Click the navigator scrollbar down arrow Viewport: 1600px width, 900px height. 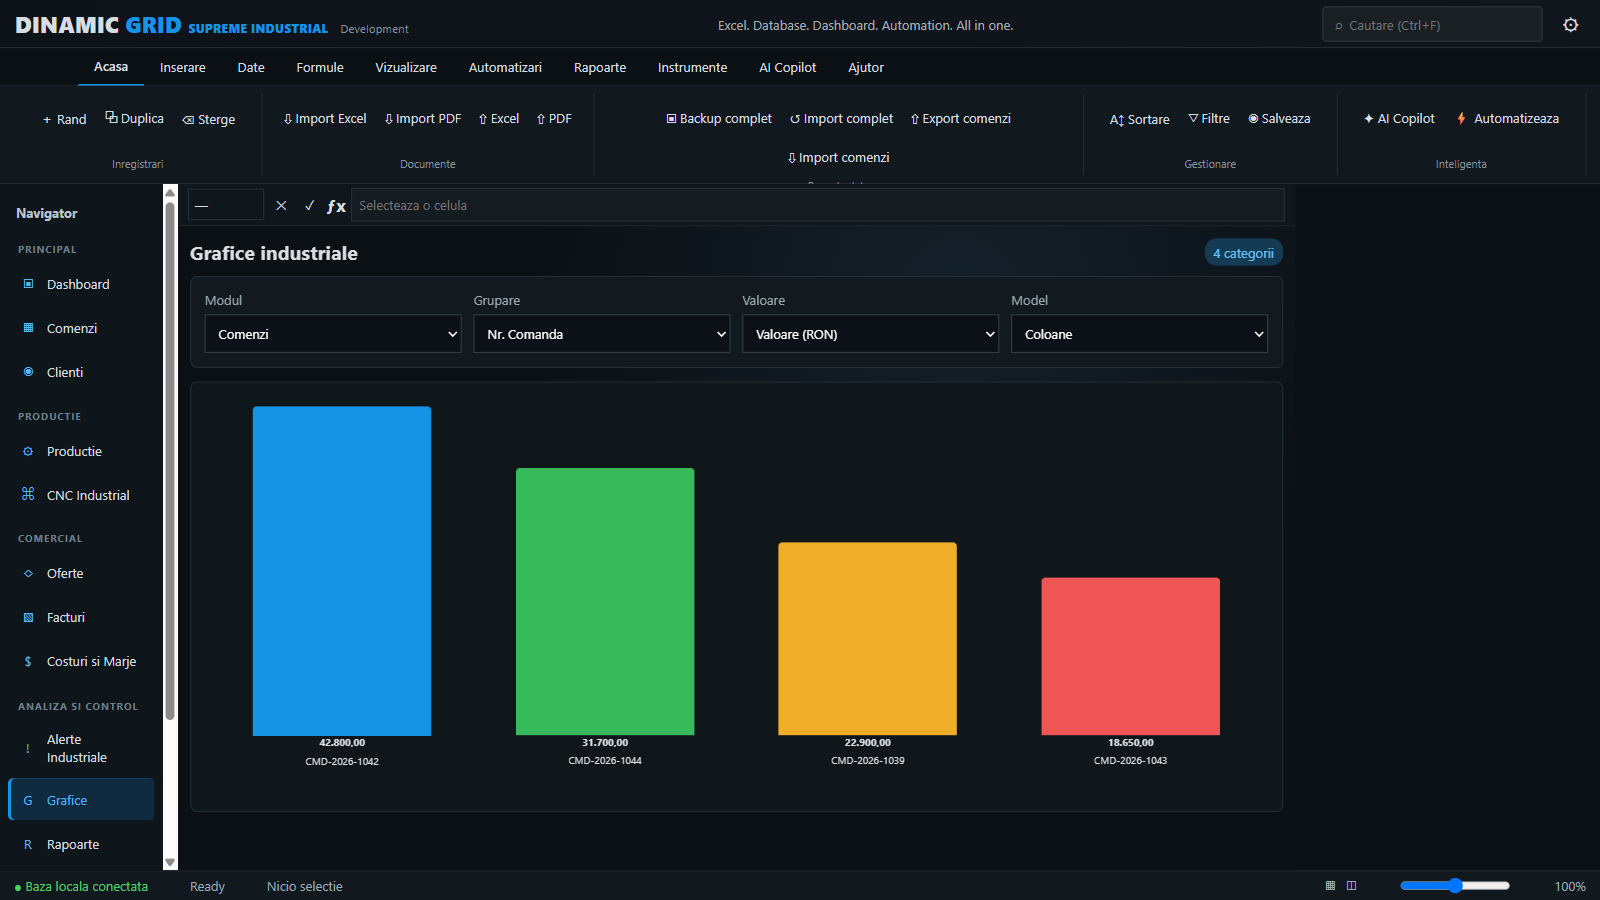click(x=170, y=862)
